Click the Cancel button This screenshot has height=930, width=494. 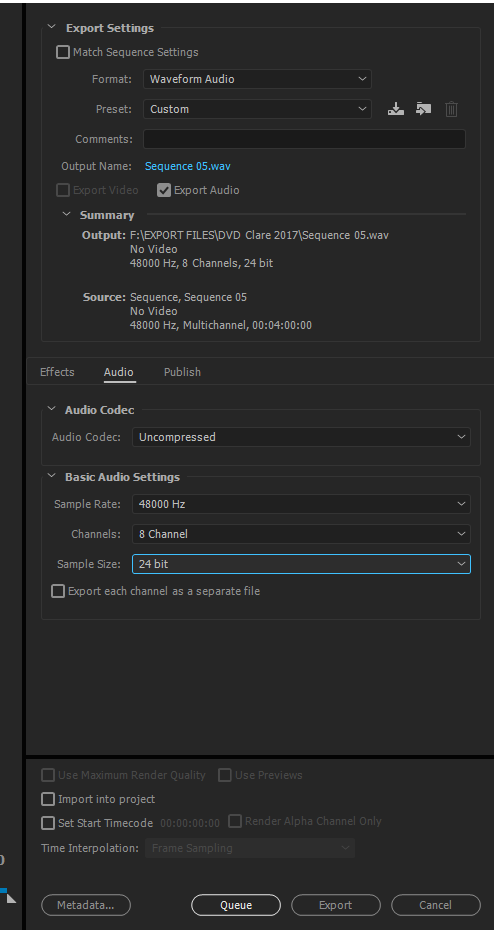436,905
